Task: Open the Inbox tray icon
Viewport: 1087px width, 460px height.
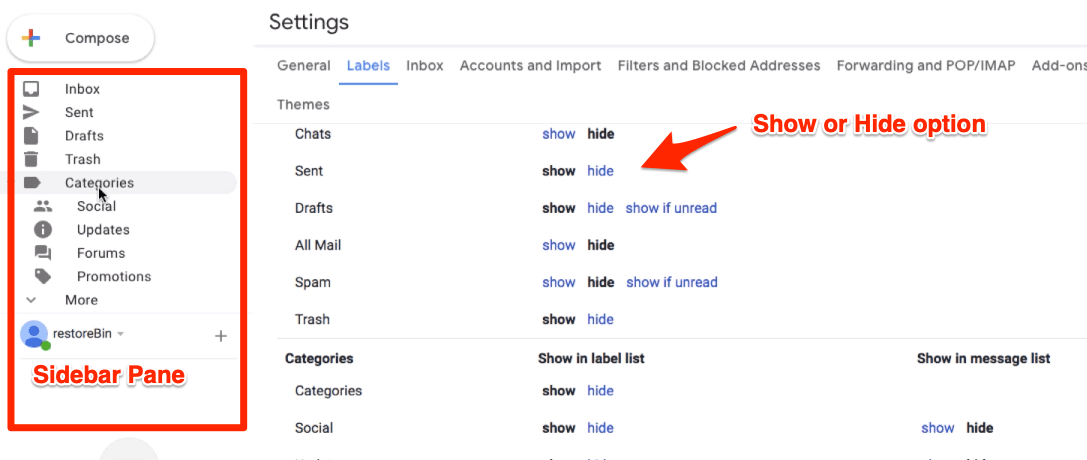Action: point(31,89)
